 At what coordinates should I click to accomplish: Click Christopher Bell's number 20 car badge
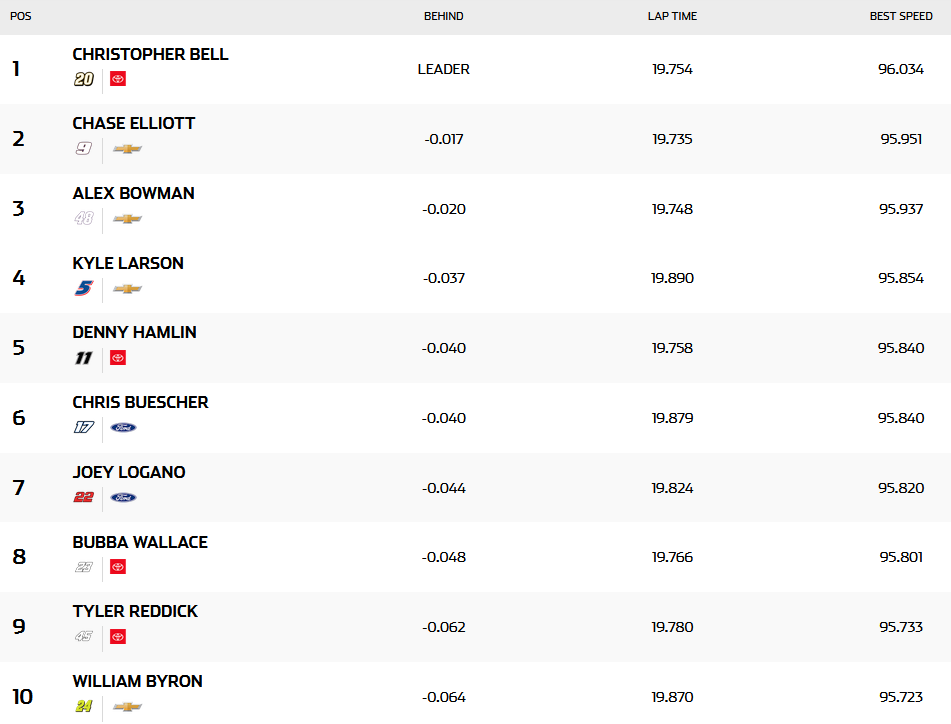(84, 79)
